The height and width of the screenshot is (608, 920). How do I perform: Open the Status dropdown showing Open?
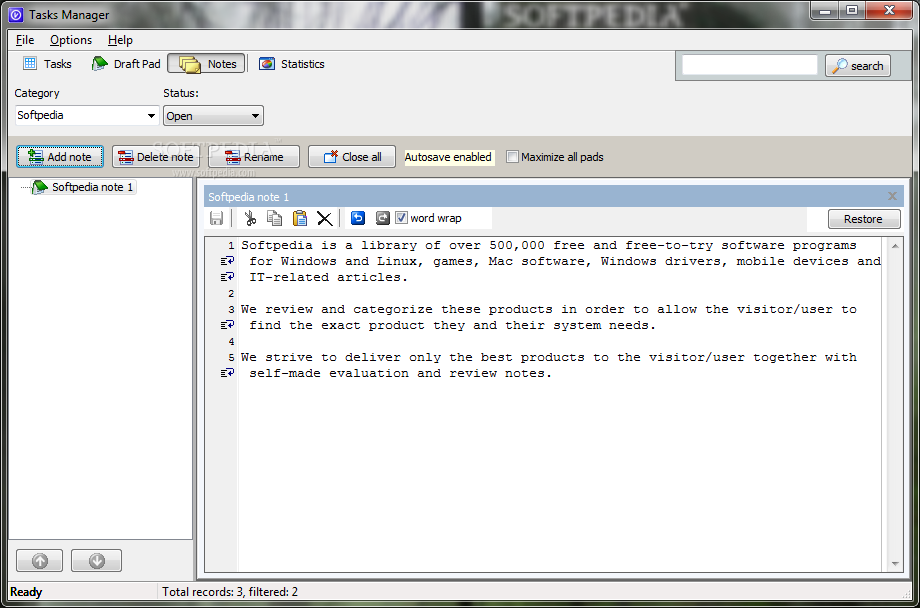[x=214, y=116]
